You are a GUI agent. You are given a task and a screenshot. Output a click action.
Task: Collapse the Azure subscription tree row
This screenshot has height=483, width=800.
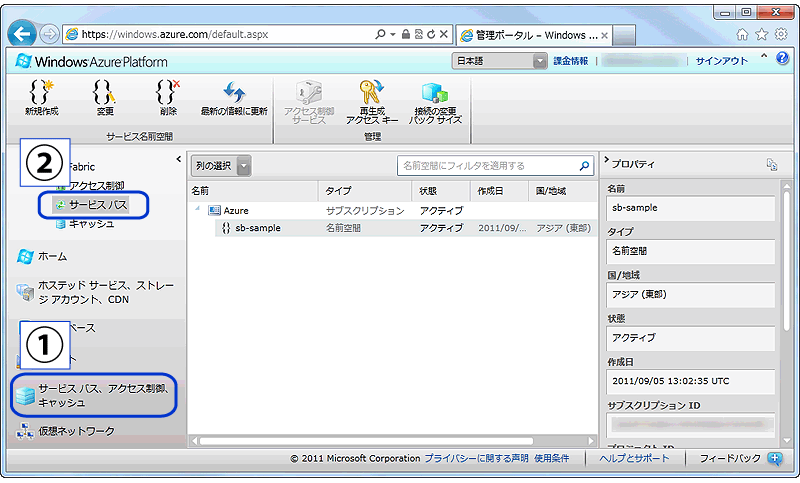(x=197, y=209)
